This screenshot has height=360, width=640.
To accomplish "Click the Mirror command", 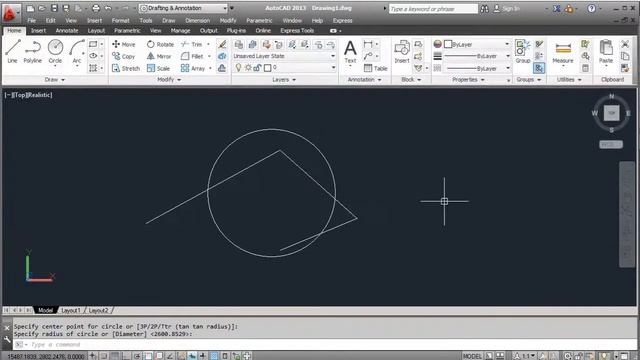I will click(159, 56).
